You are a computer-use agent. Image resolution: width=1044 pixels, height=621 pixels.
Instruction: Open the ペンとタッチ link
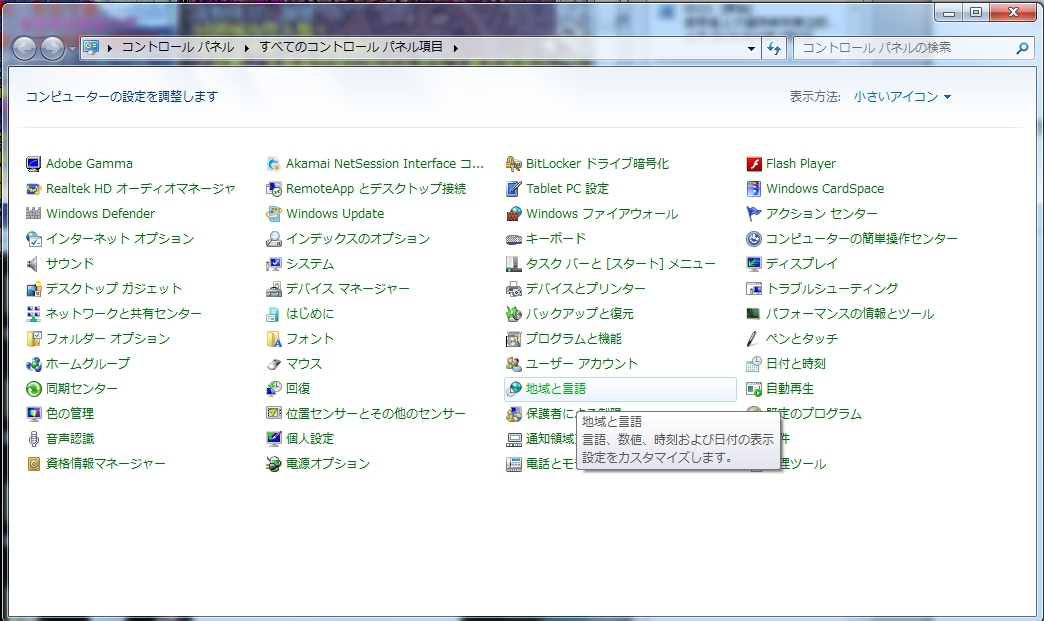(x=801, y=339)
